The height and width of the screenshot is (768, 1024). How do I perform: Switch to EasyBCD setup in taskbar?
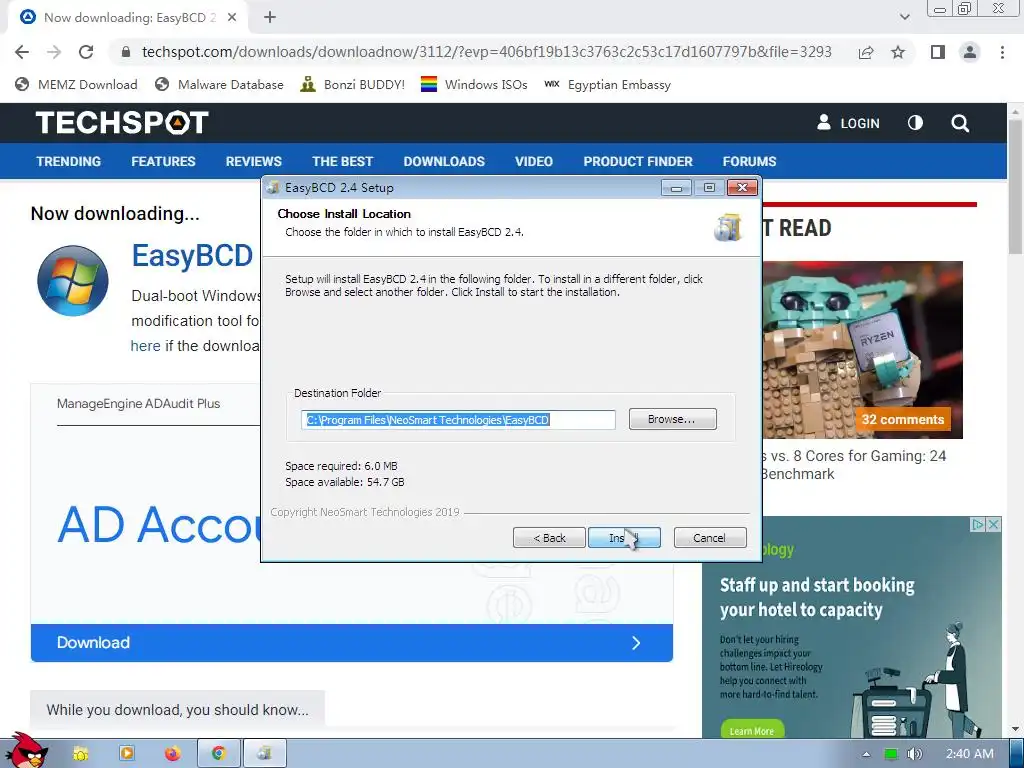[264, 754]
